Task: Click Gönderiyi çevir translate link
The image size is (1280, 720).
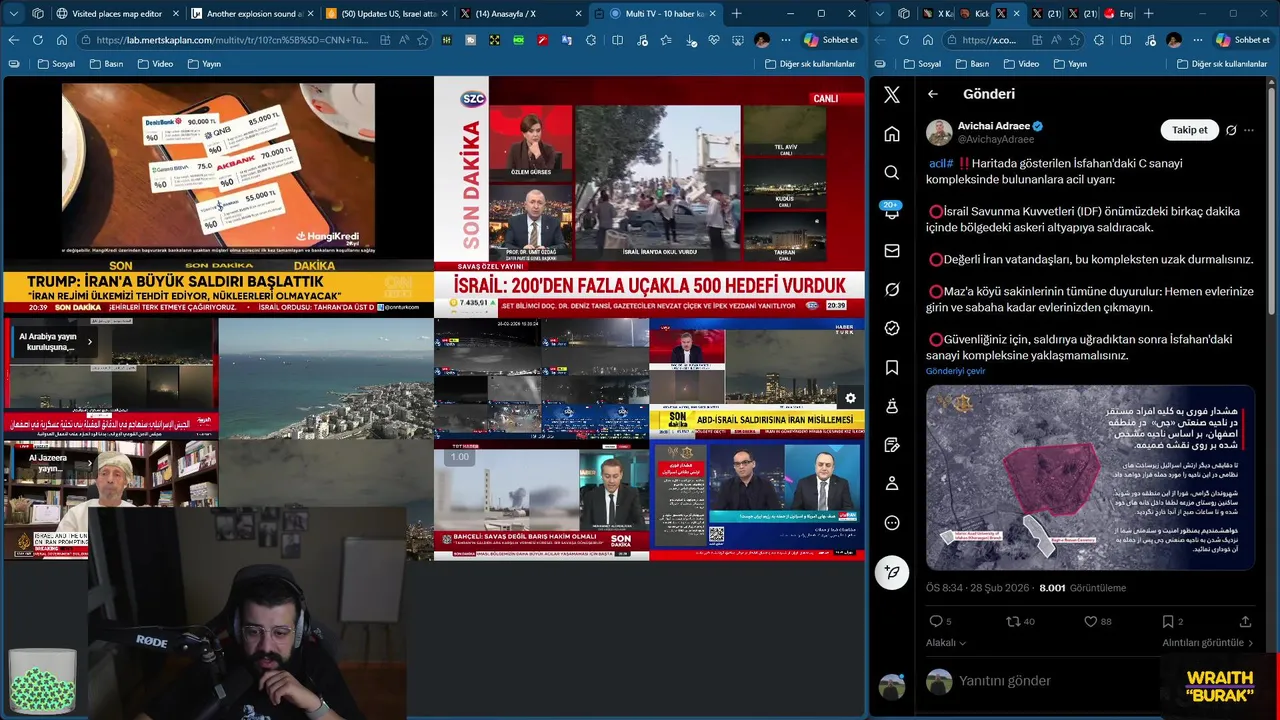Action: [x=955, y=371]
